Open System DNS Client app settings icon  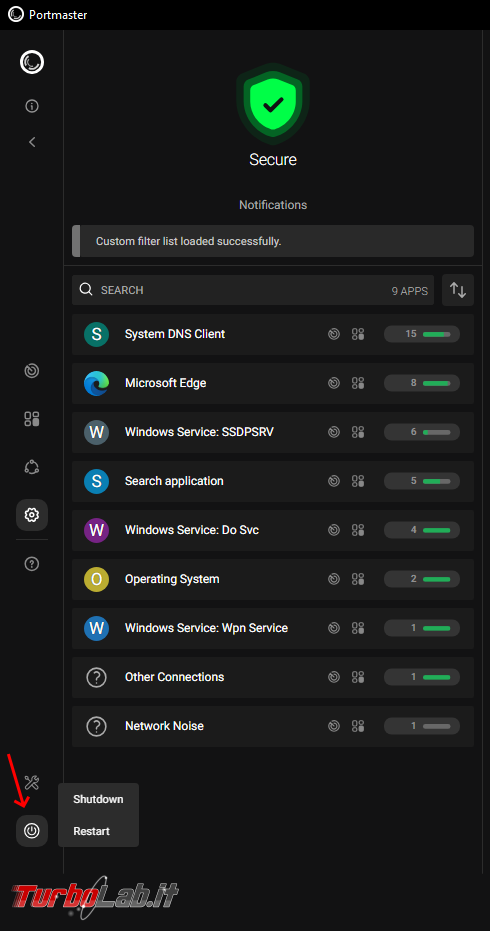(x=358, y=334)
